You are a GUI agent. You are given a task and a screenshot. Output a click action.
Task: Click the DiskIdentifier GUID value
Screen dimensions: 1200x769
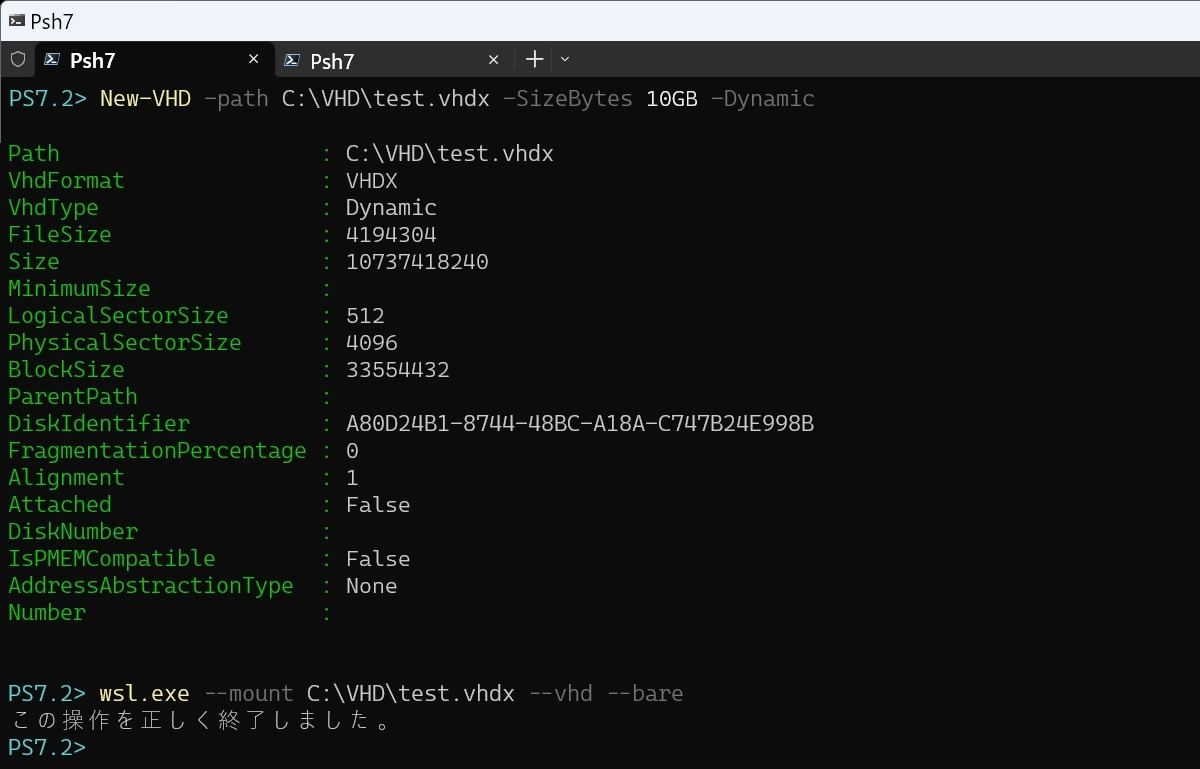[x=580, y=423]
